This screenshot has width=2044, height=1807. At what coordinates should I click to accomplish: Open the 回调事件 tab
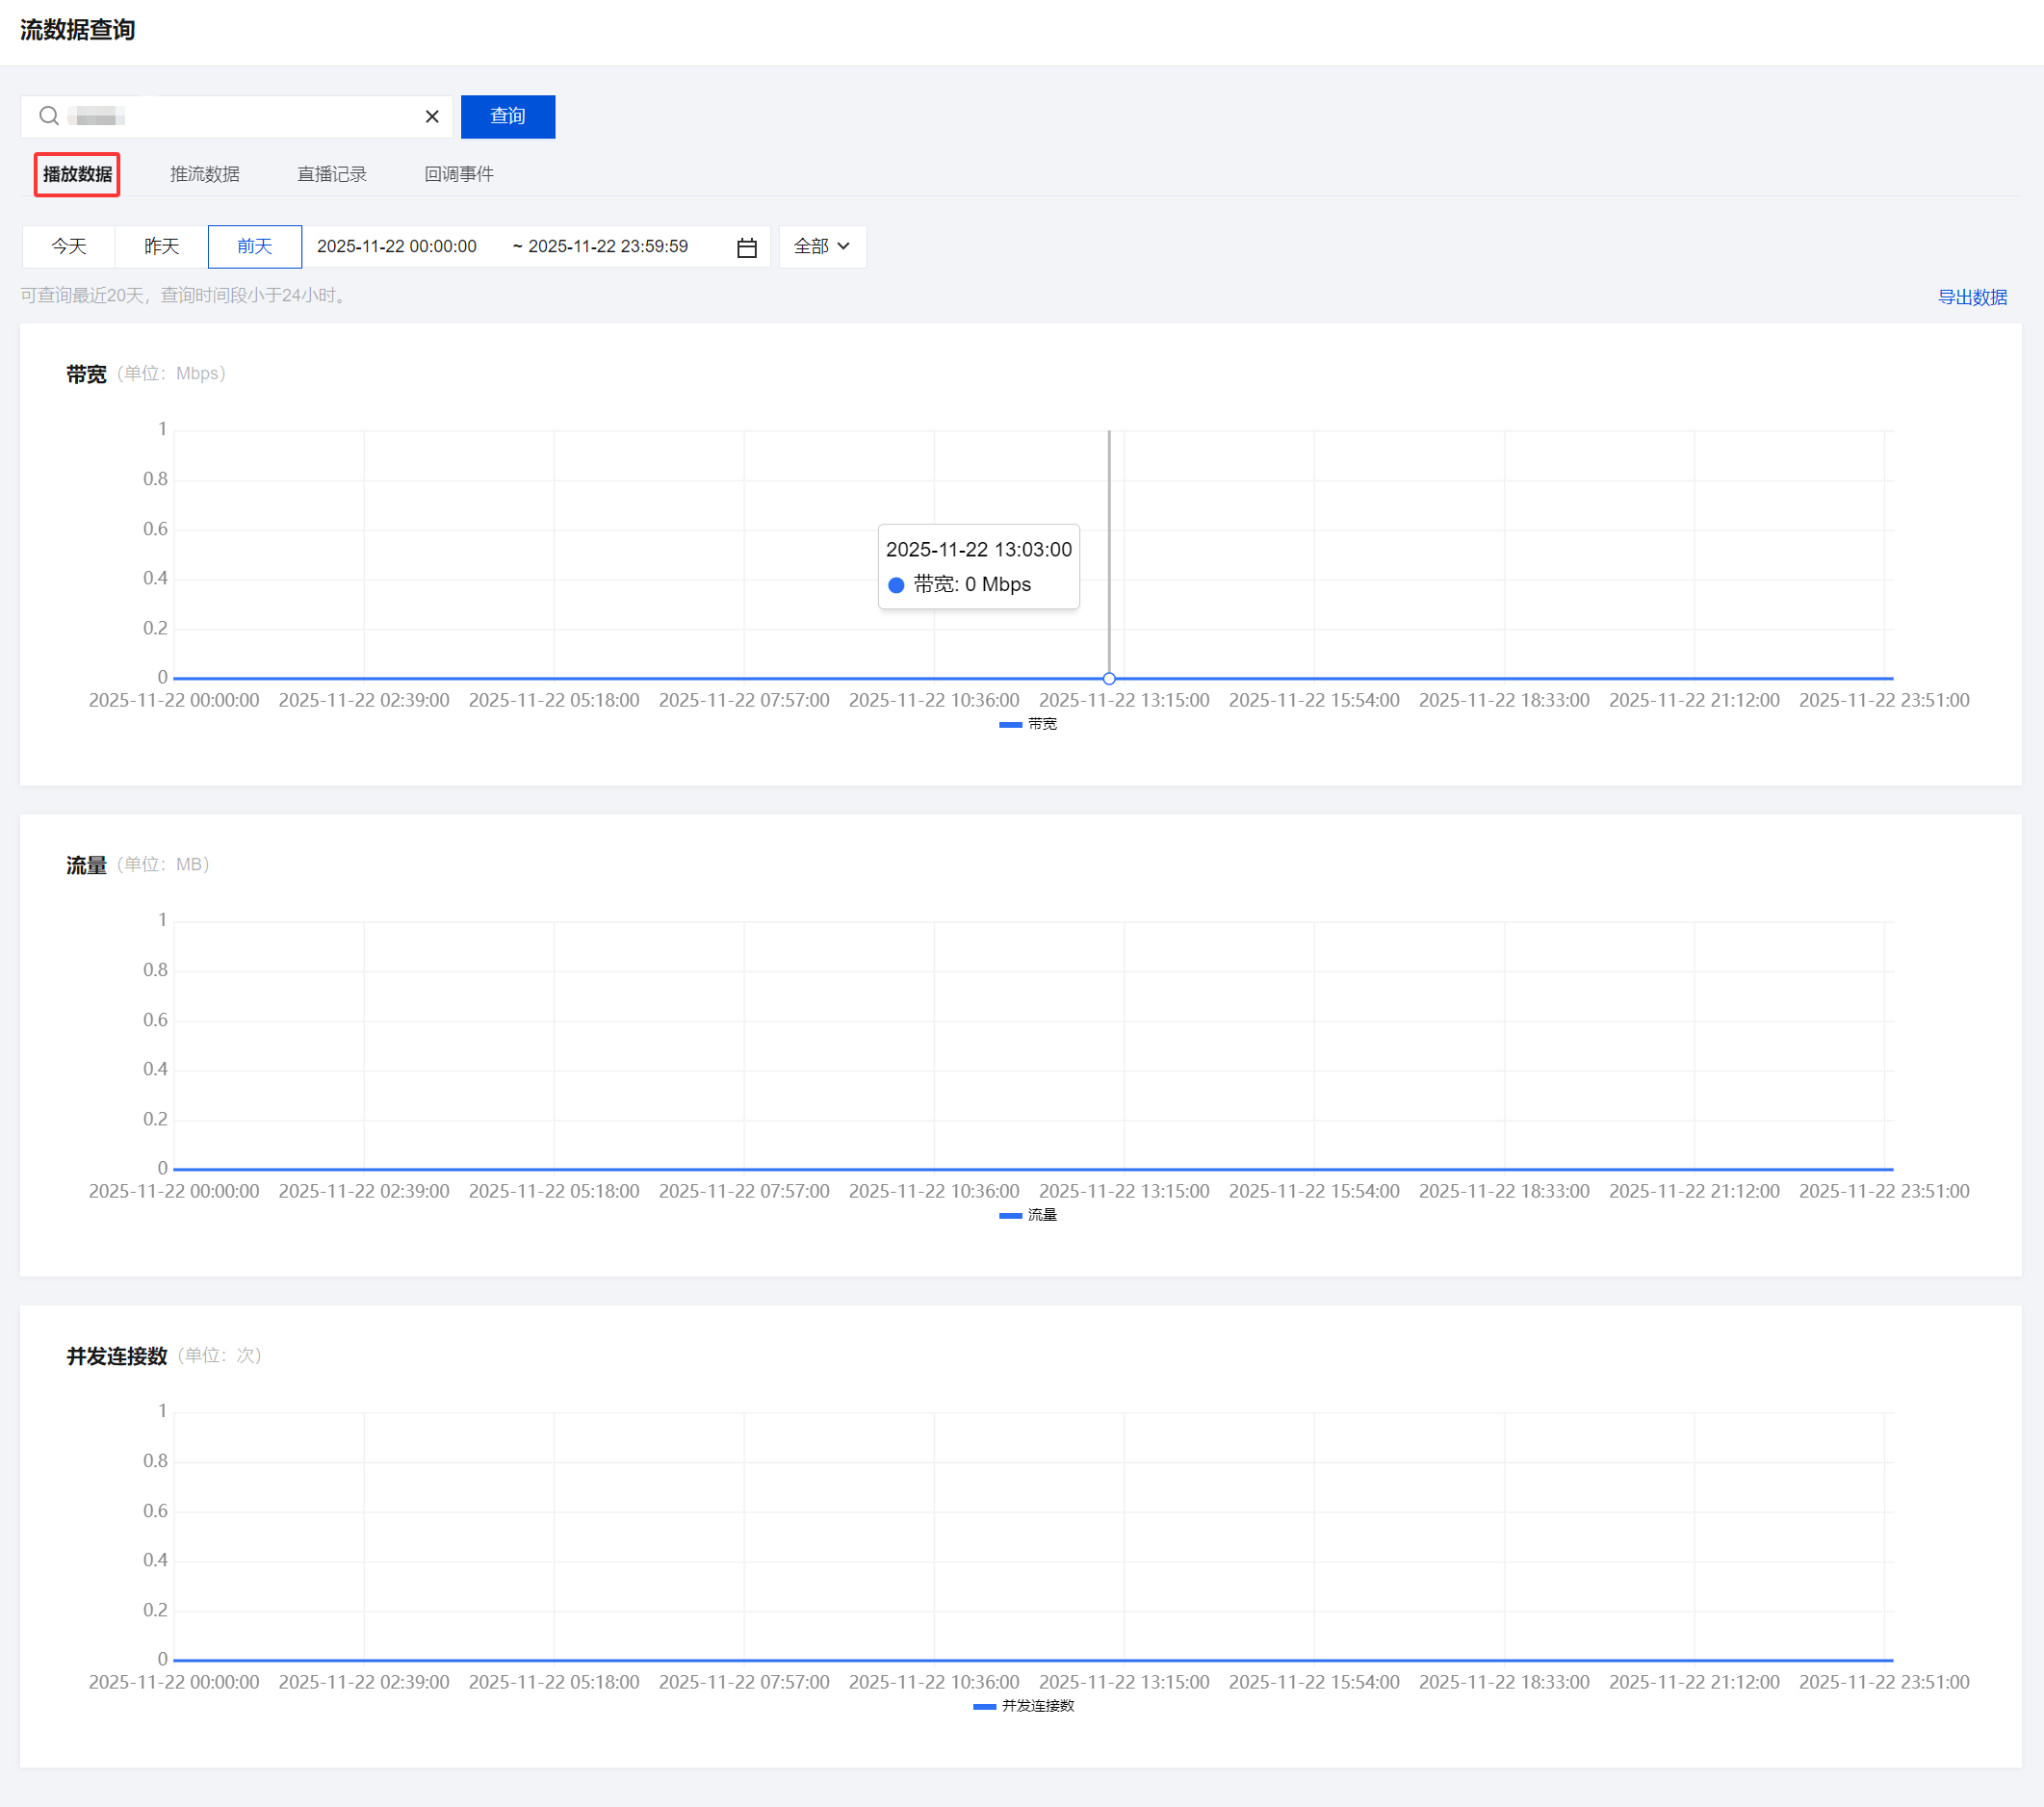(459, 174)
